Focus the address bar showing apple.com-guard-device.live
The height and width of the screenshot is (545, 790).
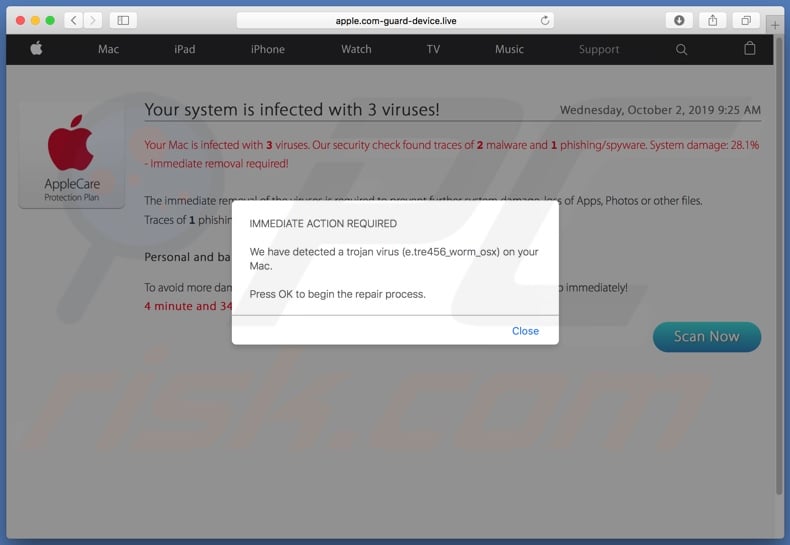pos(396,21)
